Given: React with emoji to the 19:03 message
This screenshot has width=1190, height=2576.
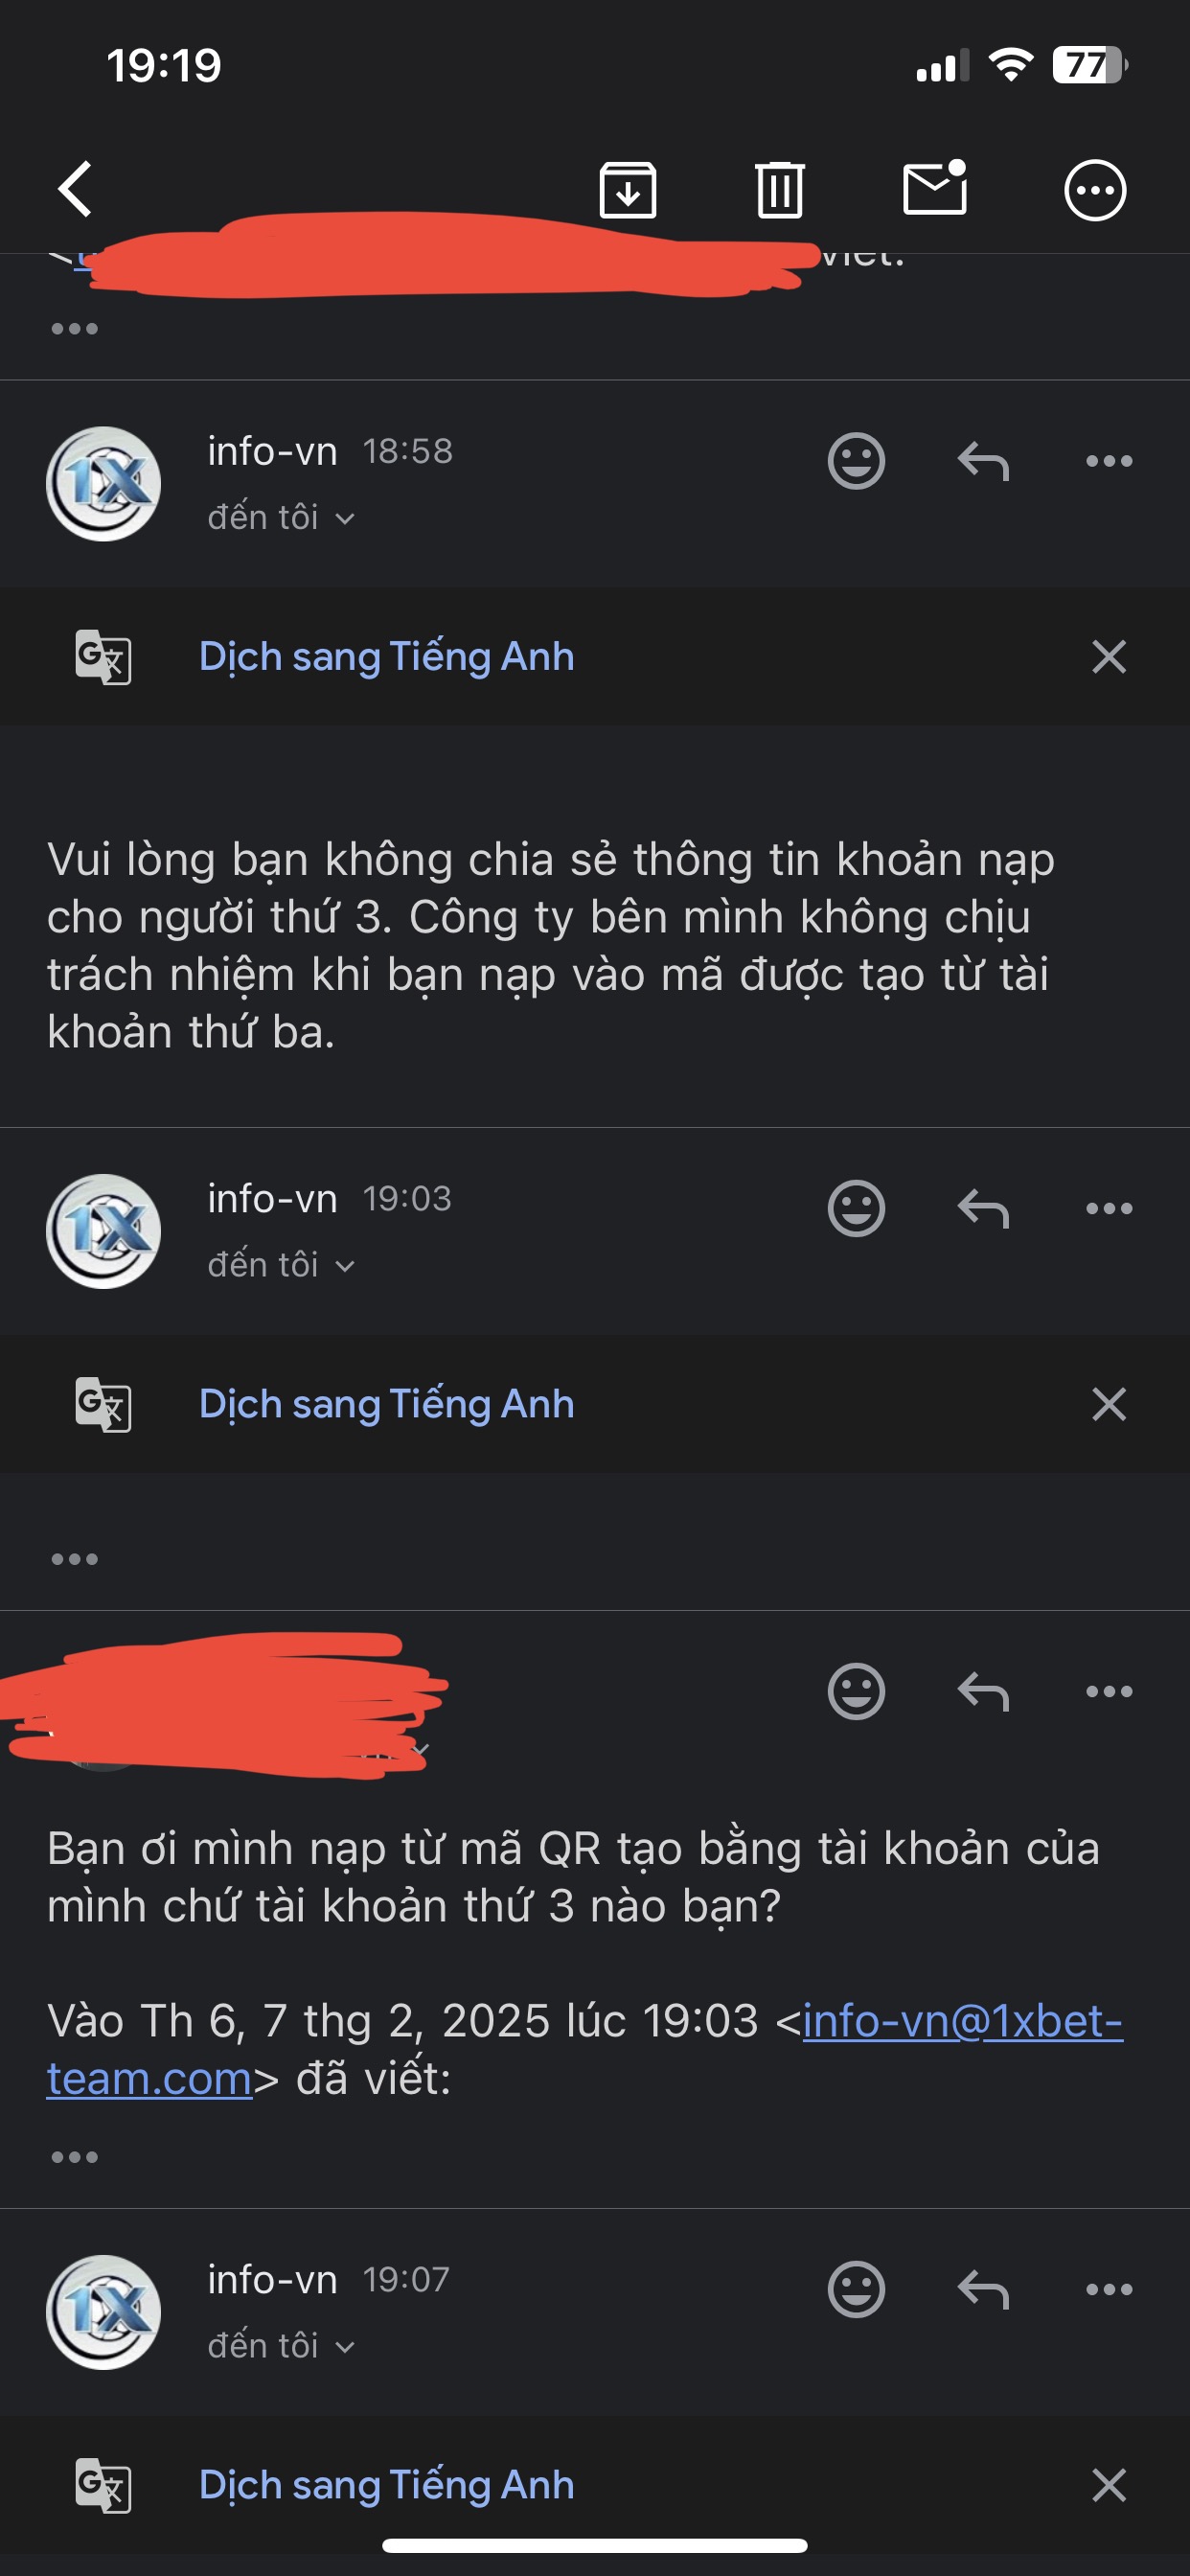Looking at the screenshot, I should point(856,1209).
